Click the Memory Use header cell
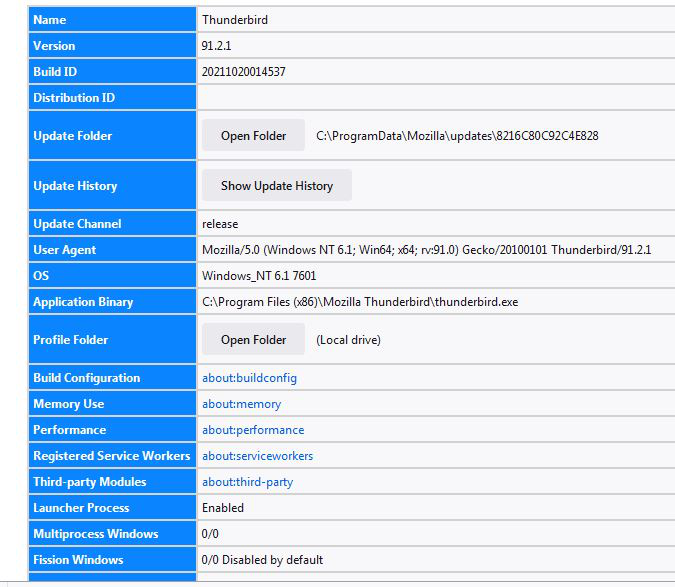 tap(112, 403)
